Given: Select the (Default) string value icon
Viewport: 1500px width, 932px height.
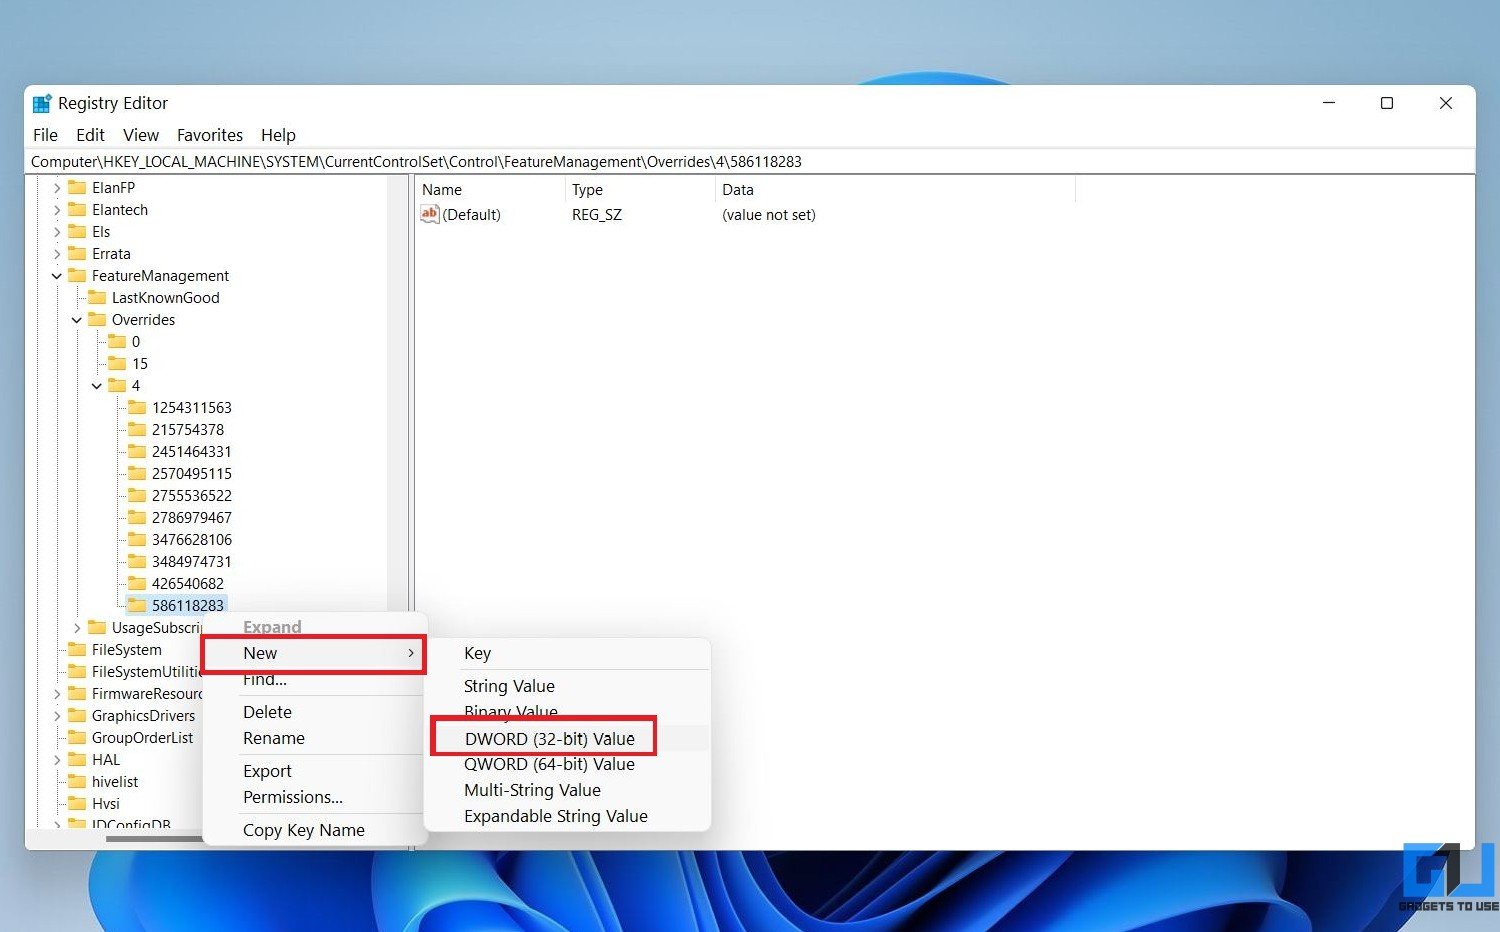Looking at the screenshot, I should point(430,214).
